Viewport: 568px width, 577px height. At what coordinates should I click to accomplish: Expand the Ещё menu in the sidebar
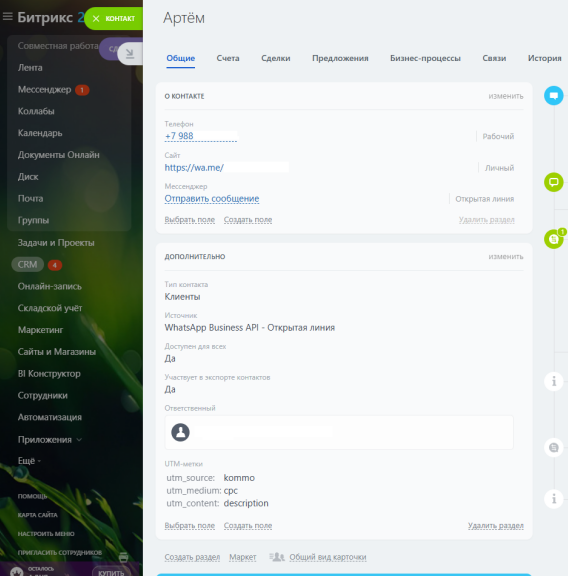point(29,461)
